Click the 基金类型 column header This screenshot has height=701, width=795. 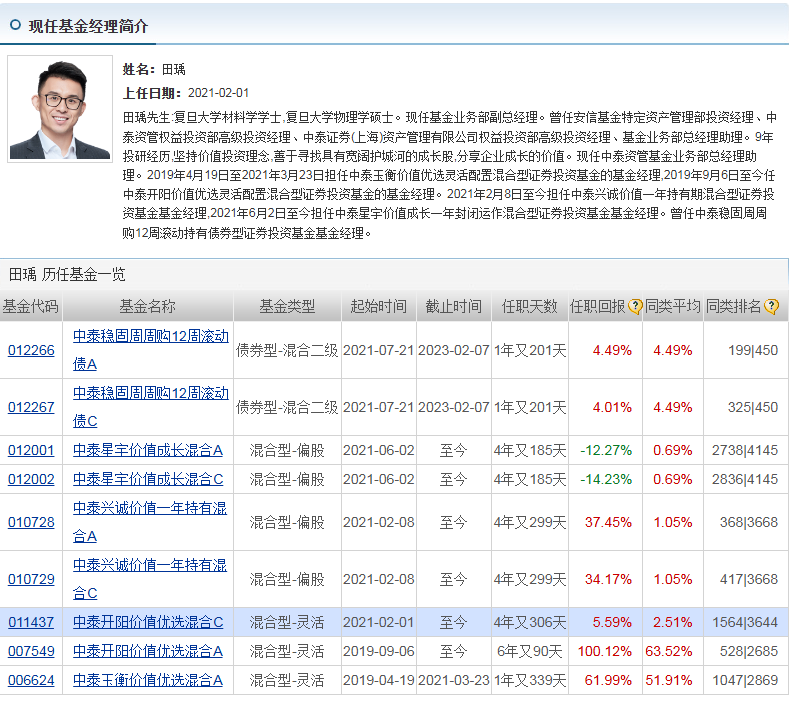[x=287, y=306]
